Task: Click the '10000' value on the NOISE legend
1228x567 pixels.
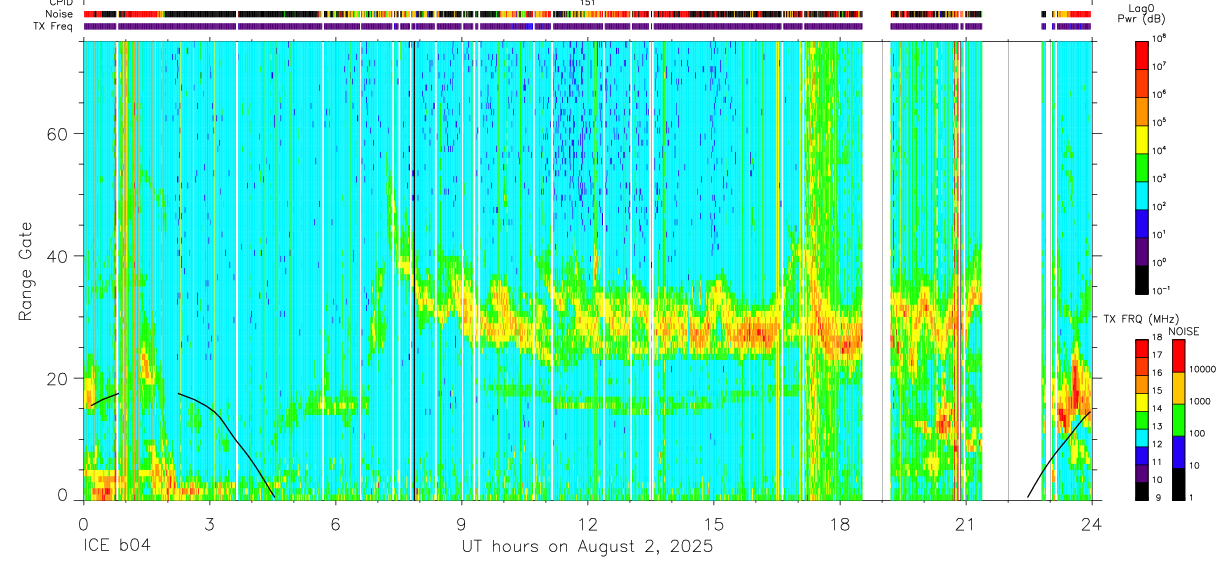Action: [1205, 369]
